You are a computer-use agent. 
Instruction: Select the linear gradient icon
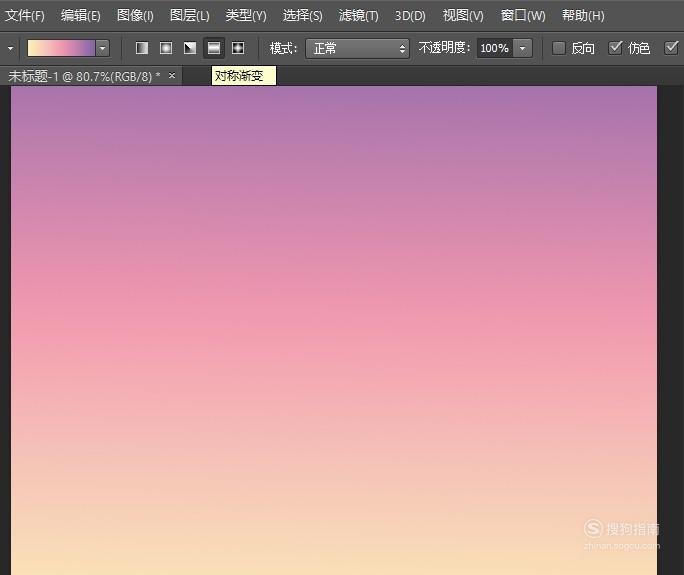pyautogui.click(x=142, y=48)
